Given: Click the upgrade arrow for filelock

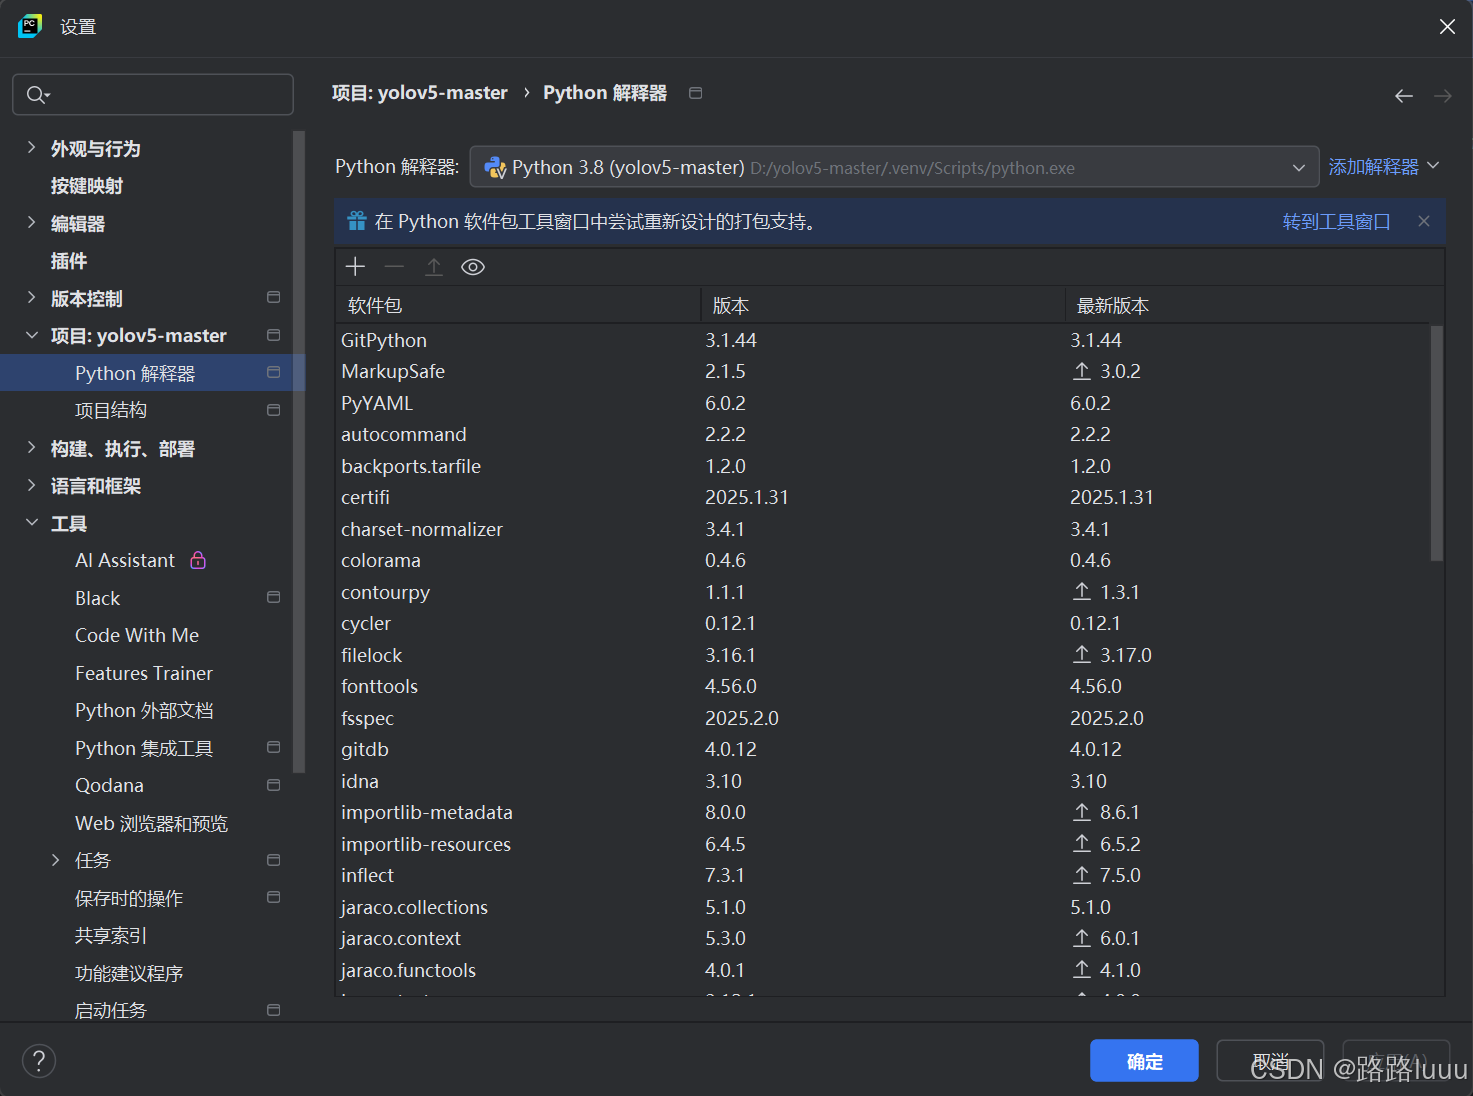Looking at the screenshot, I should coord(1082,655).
